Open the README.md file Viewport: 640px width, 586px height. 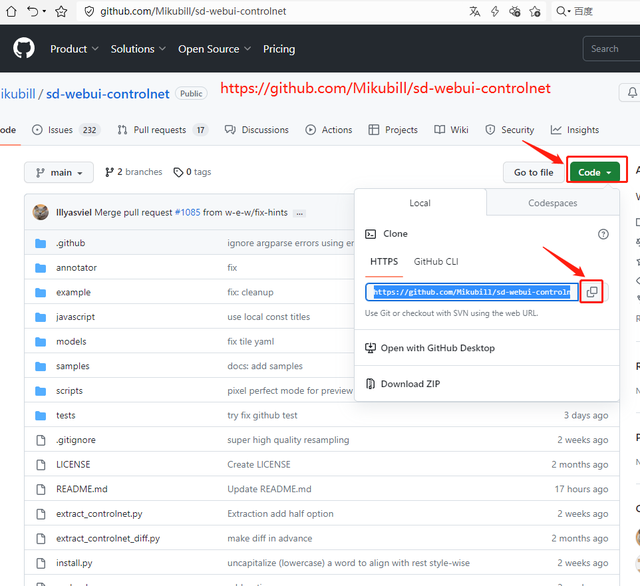pos(82,489)
